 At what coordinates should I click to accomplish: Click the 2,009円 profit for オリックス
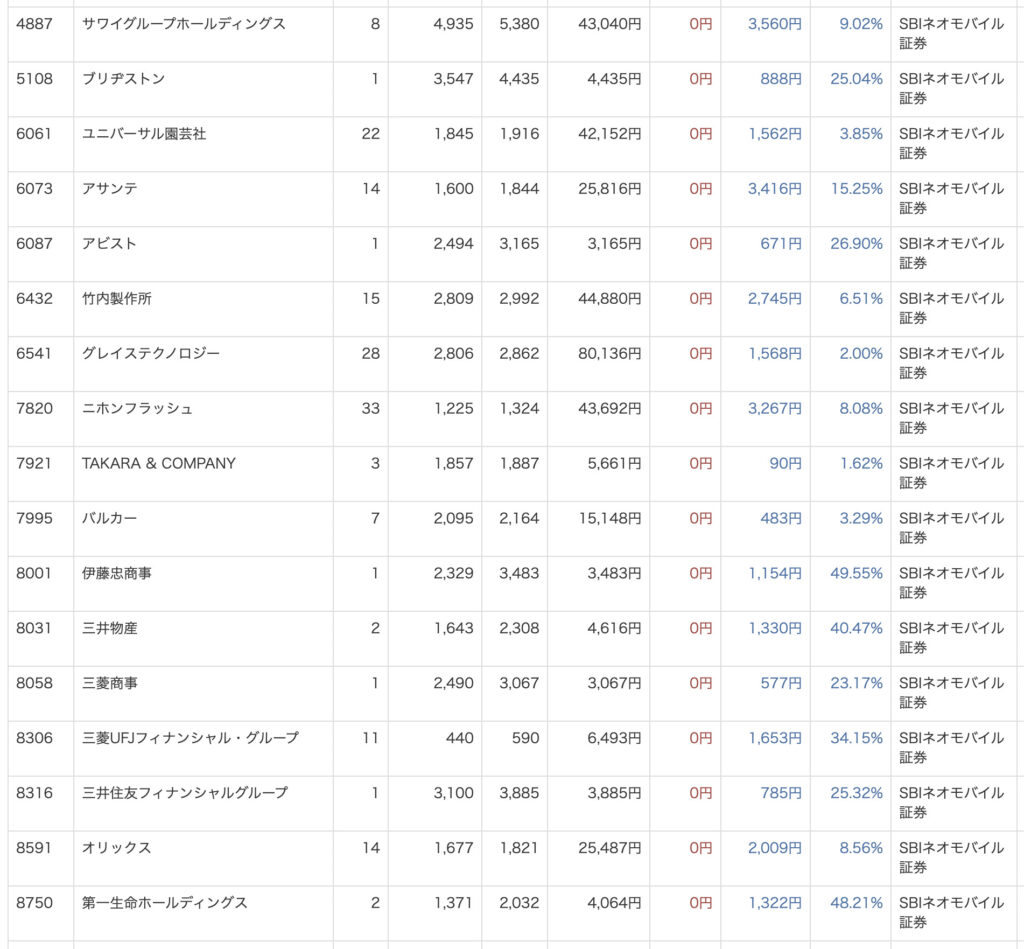[x=775, y=847]
